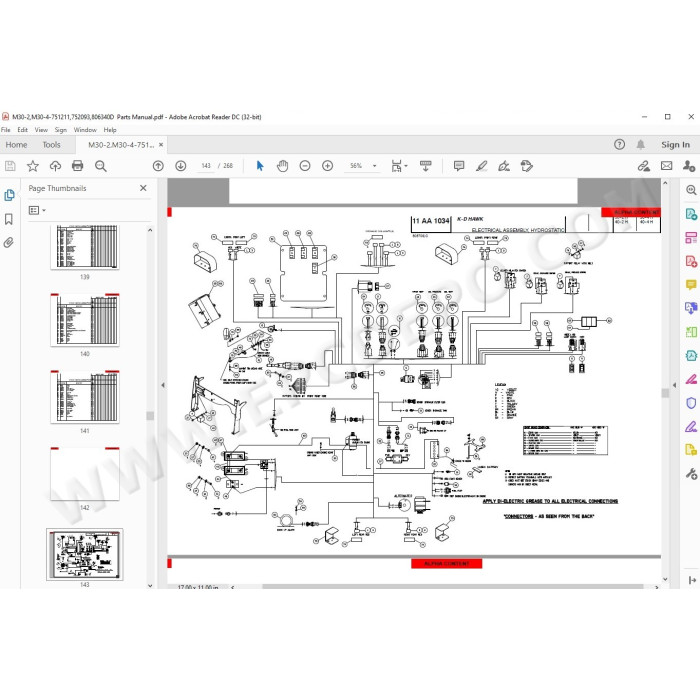The width and height of the screenshot is (700, 700).
Task: Bookmark file with the star icon
Action: [x=33, y=166]
